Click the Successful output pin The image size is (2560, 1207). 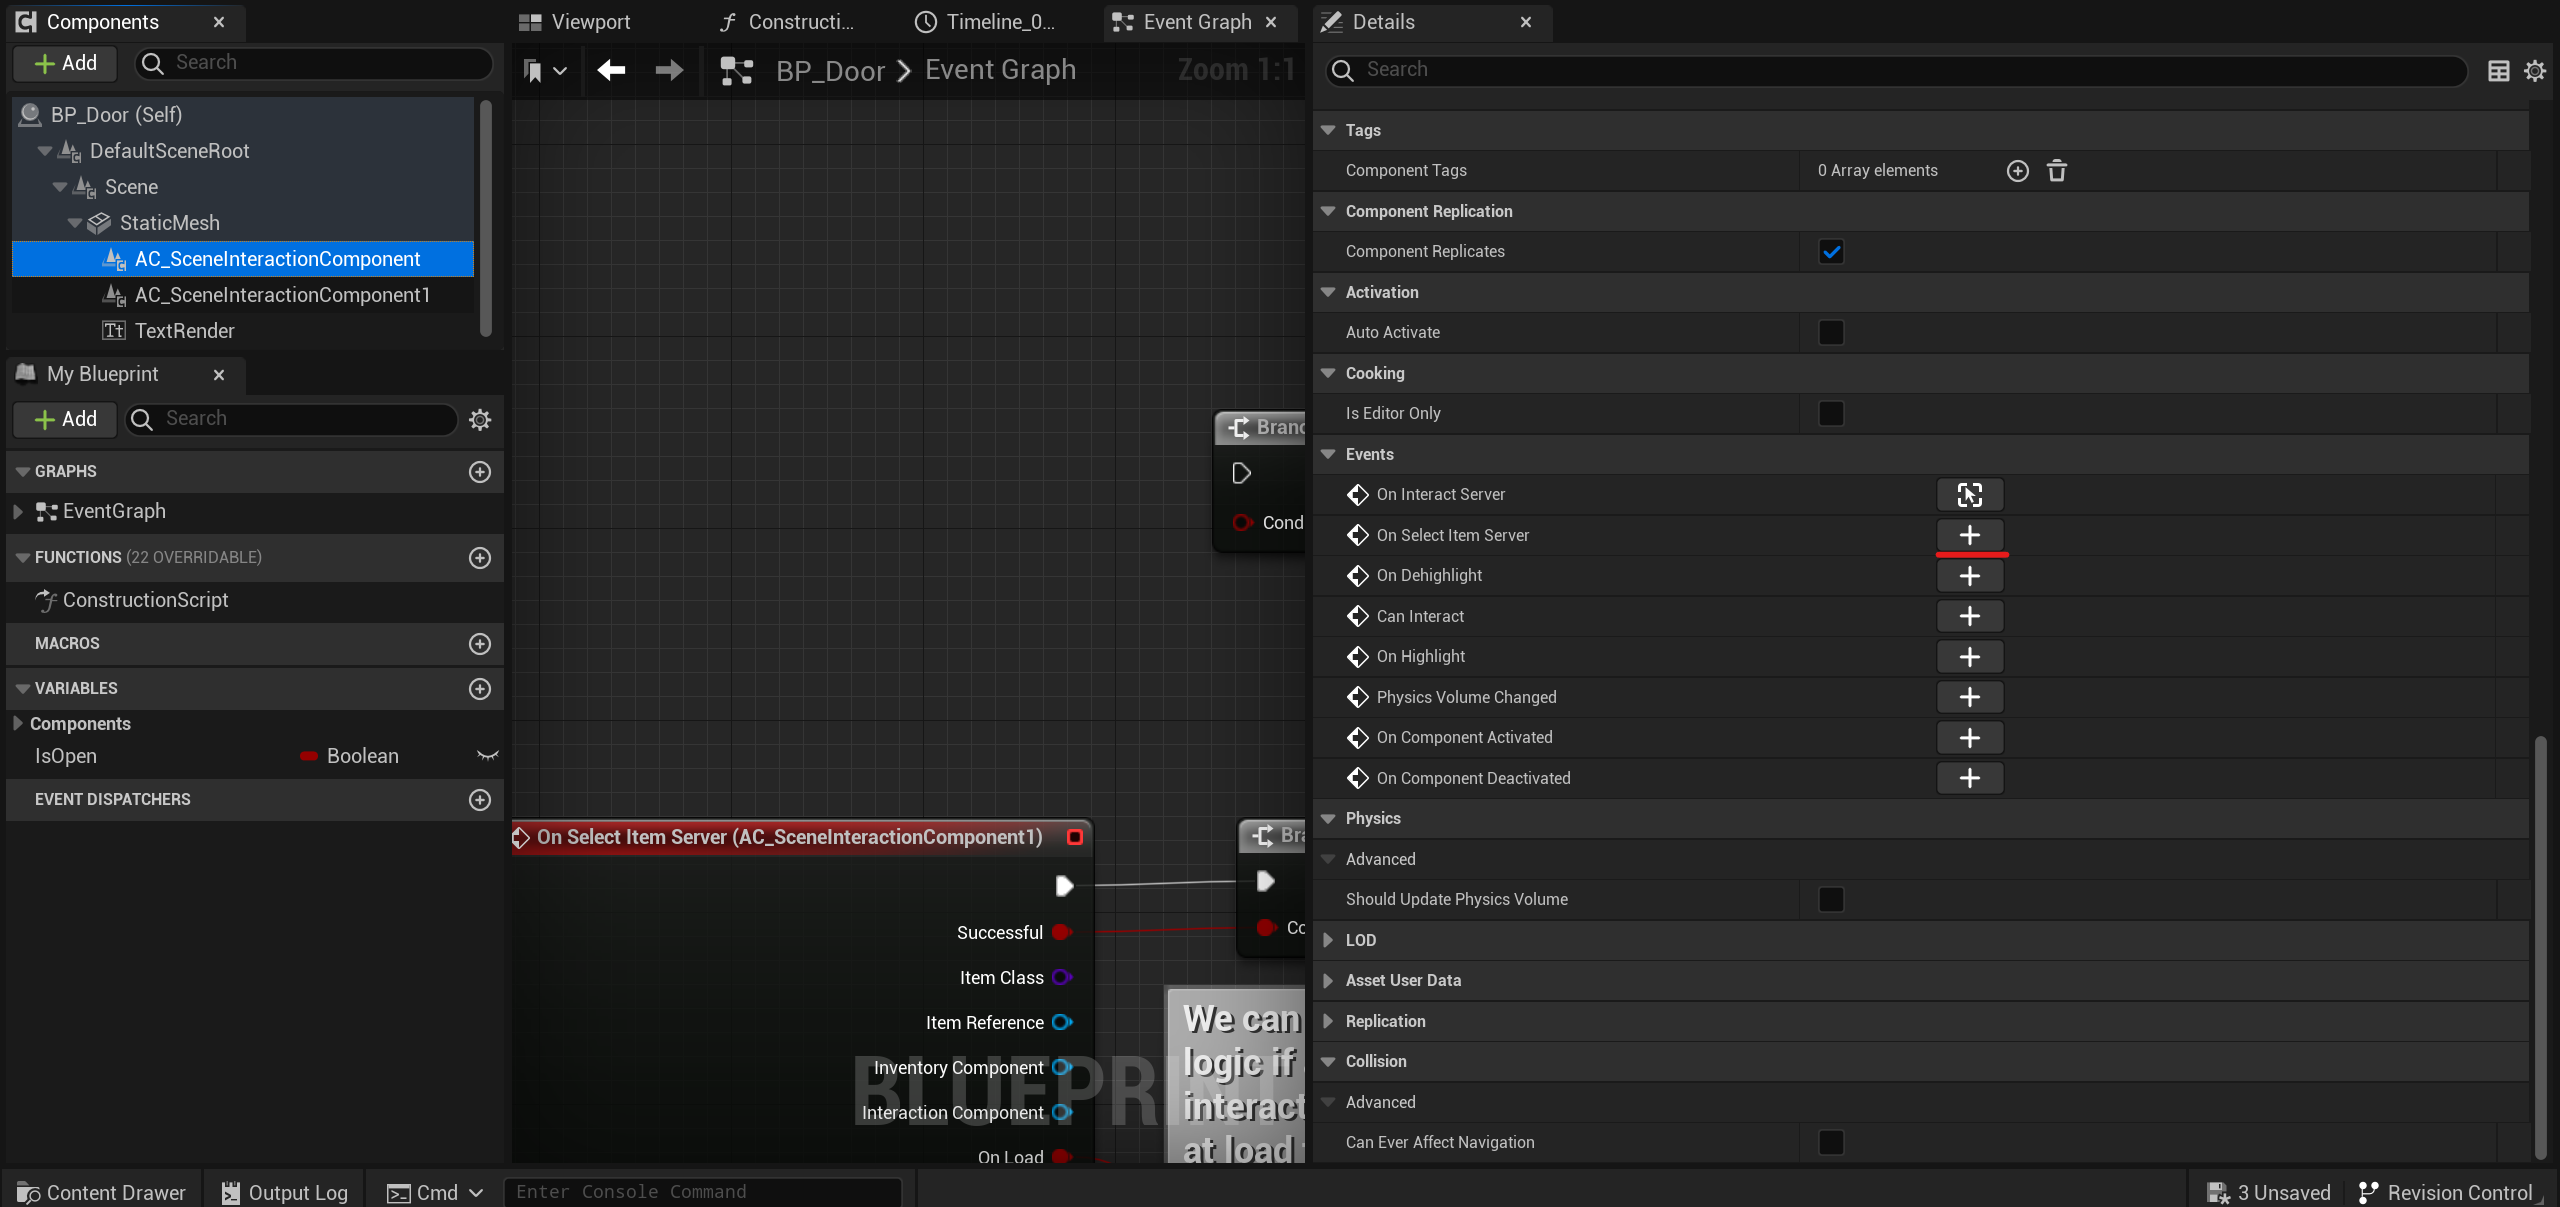tap(1062, 933)
